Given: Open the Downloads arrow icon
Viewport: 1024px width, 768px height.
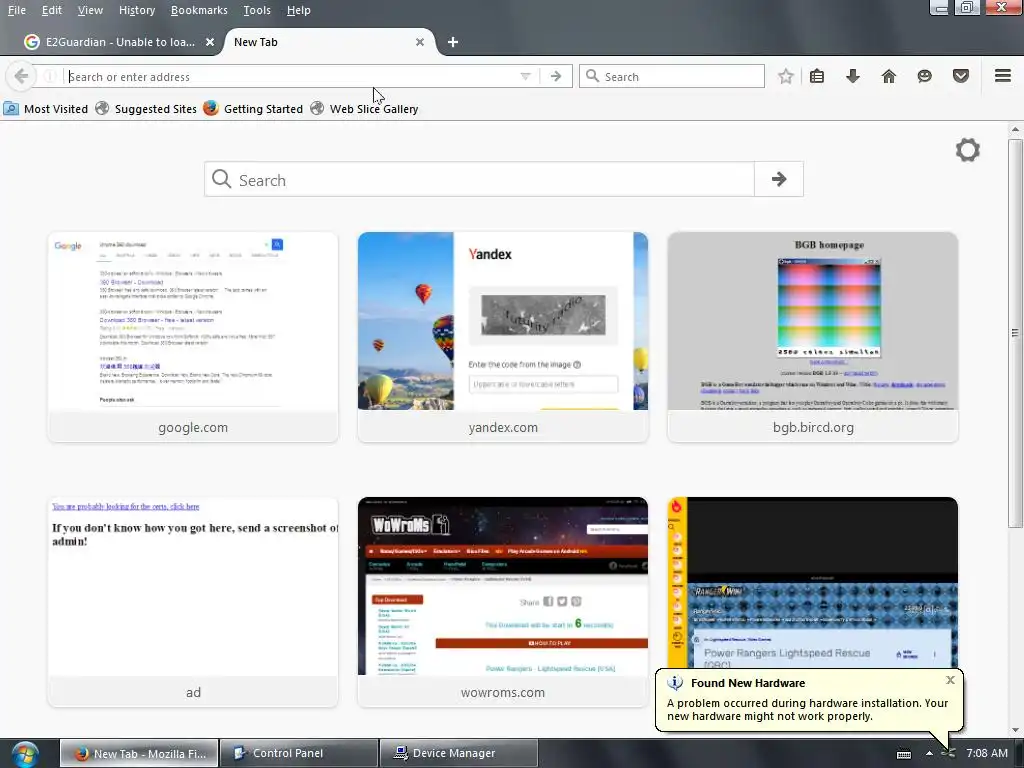Looking at the screenshot, I should coord(853,76).
